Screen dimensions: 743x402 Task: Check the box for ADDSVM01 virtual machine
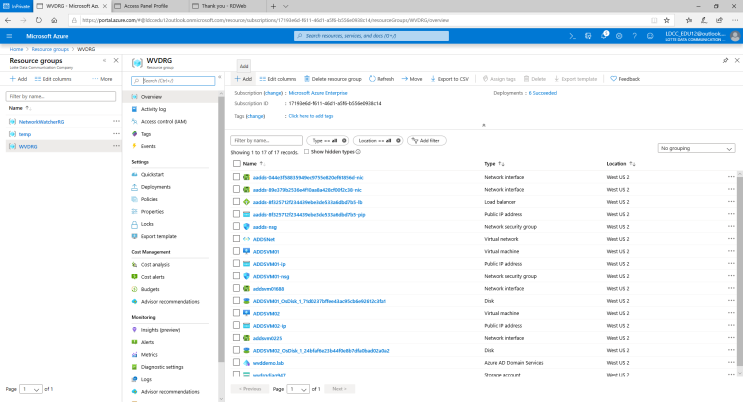pyautogui.click(x=237, y=252)
